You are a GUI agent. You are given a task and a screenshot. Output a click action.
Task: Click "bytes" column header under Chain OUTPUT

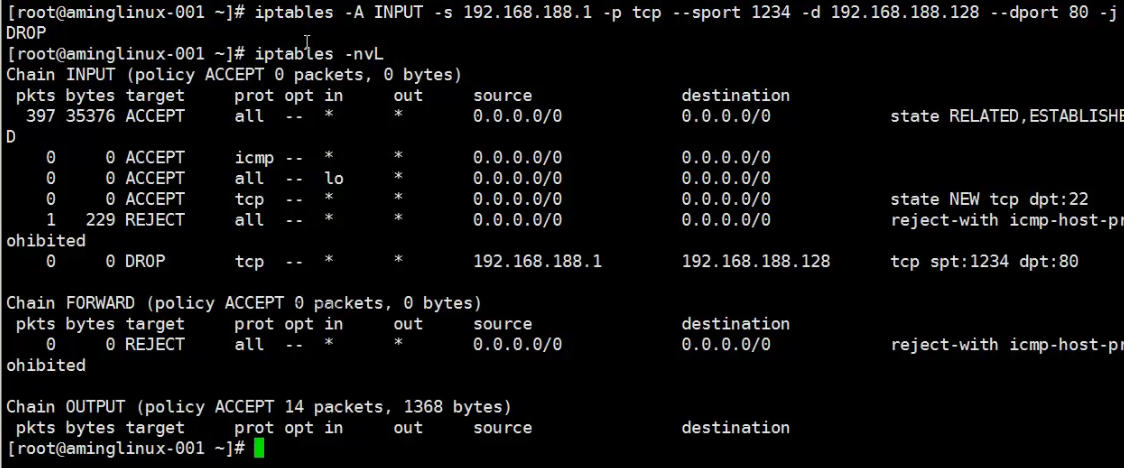(x=90, y=428)
